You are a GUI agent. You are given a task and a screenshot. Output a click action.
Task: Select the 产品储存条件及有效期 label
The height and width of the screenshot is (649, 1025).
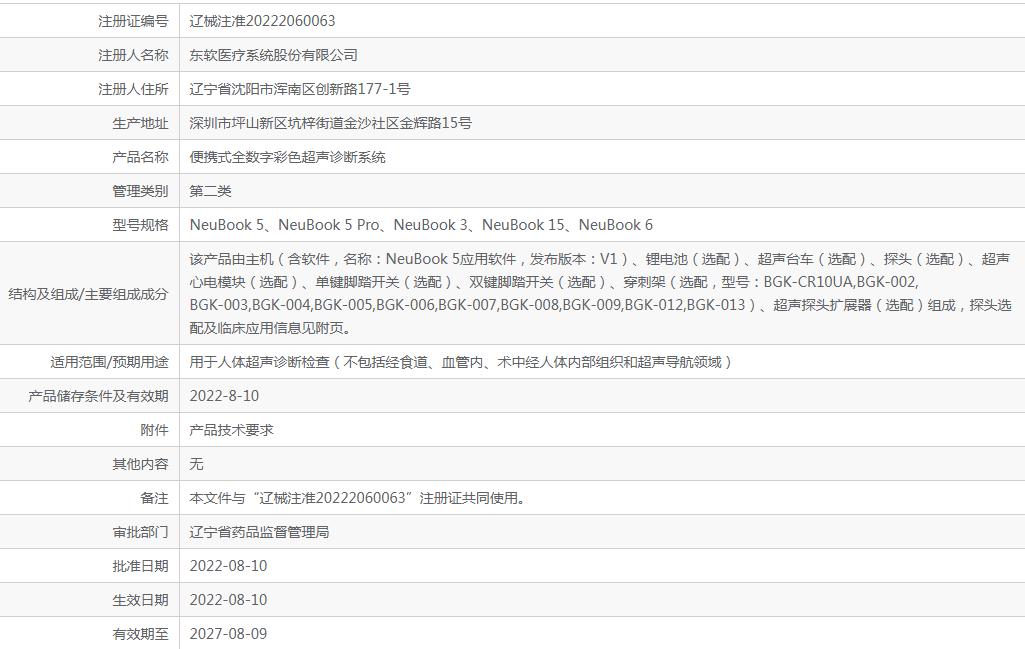(x=98, y=396)
